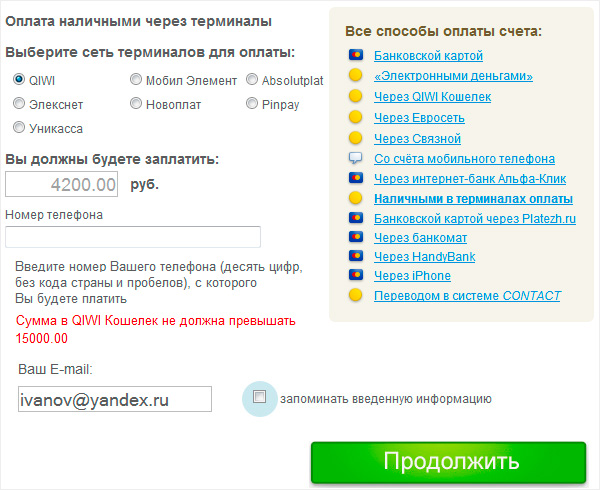Click the yellow icon beside Через Связной
Viewport: 600px width, 490px height.
[355, 138]
